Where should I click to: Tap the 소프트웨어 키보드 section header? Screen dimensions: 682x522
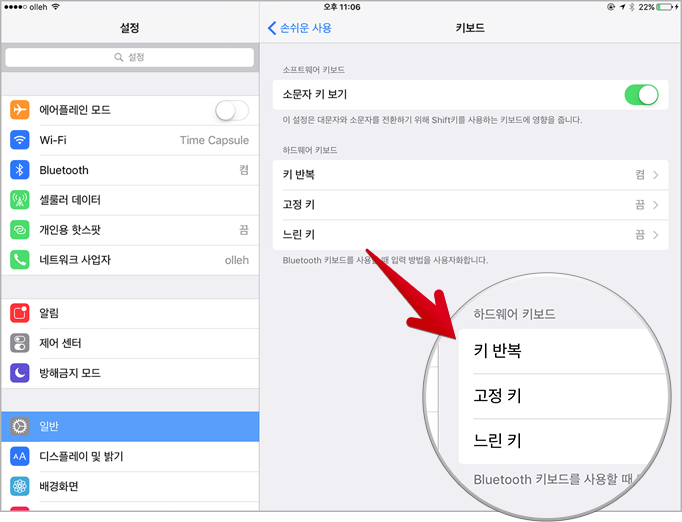[314, 70]
